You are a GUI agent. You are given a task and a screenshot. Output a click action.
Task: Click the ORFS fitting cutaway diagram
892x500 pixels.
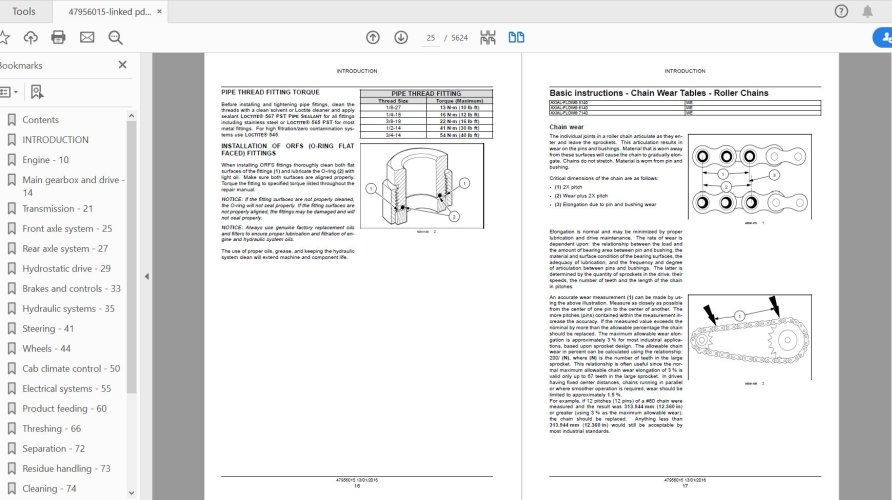click(x=422, y=186)
